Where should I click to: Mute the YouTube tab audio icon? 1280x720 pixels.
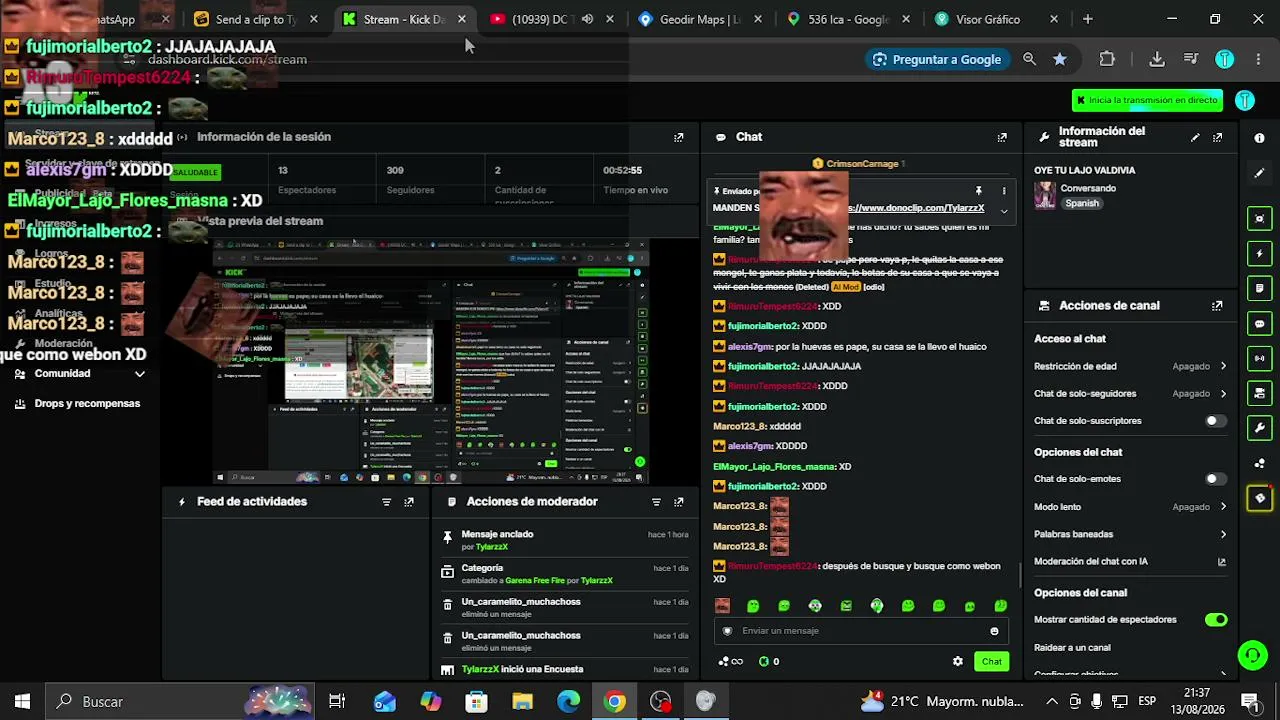click(x=587, y=19)
